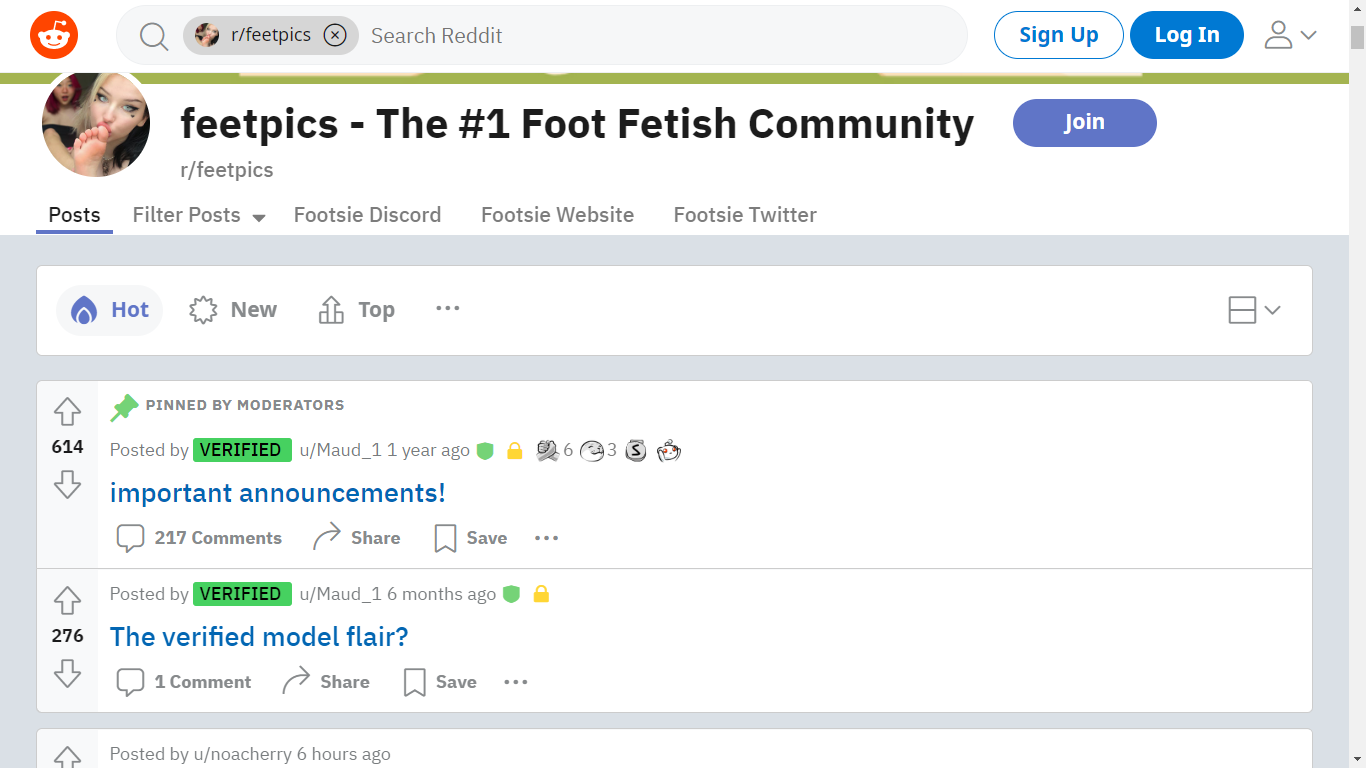Viewport: 1366px width, 768px height.
Task: Open the Footsie Discord tab
Action: [x=367, y=215]
